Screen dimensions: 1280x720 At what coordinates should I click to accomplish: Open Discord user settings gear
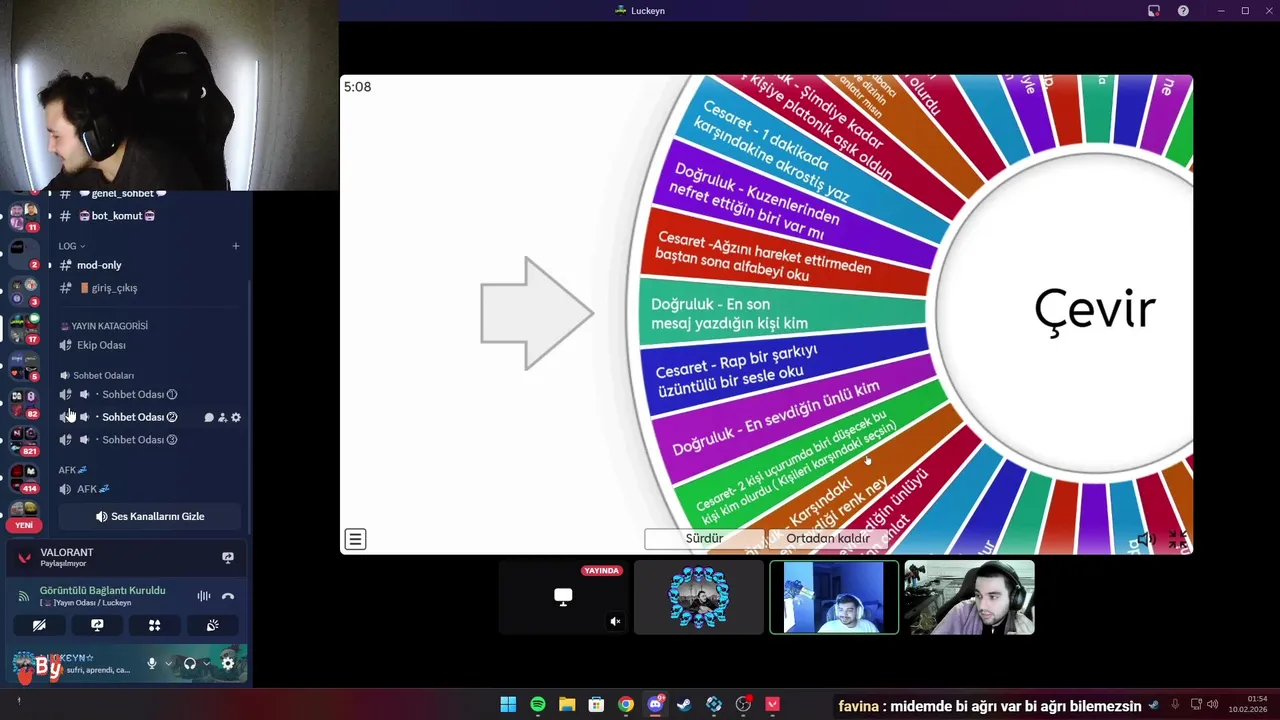[228, 663]
